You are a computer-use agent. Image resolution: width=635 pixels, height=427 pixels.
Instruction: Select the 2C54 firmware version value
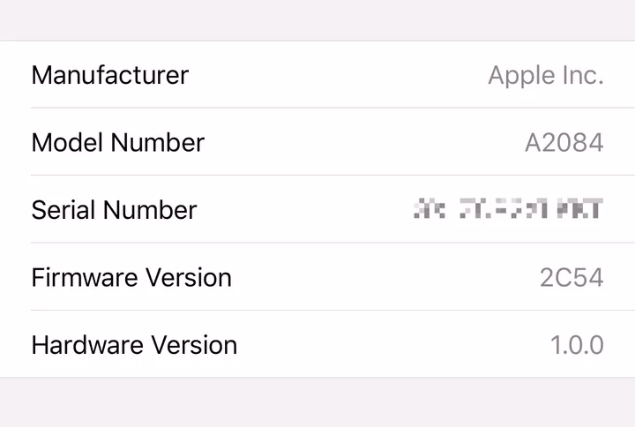[570, 277]
